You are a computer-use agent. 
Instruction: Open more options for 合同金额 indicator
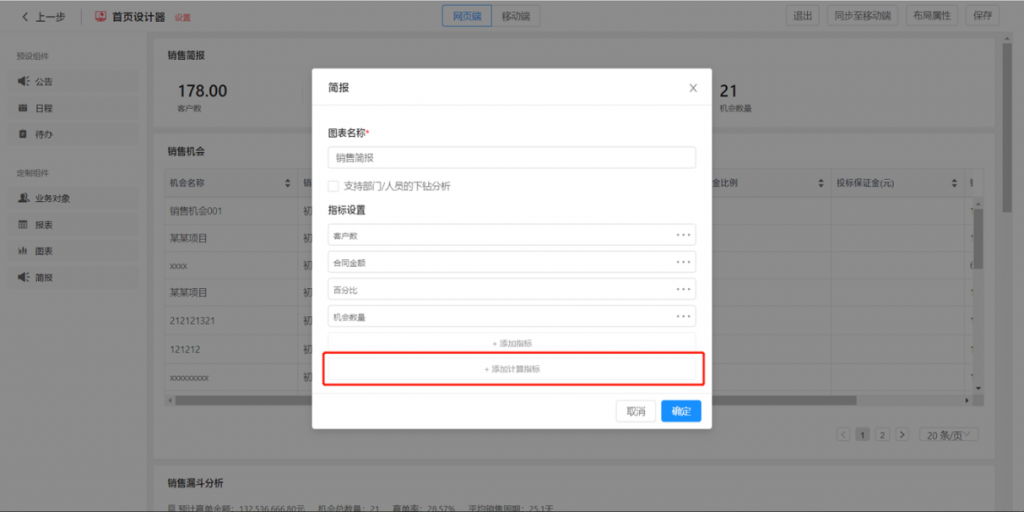[683, 262]
